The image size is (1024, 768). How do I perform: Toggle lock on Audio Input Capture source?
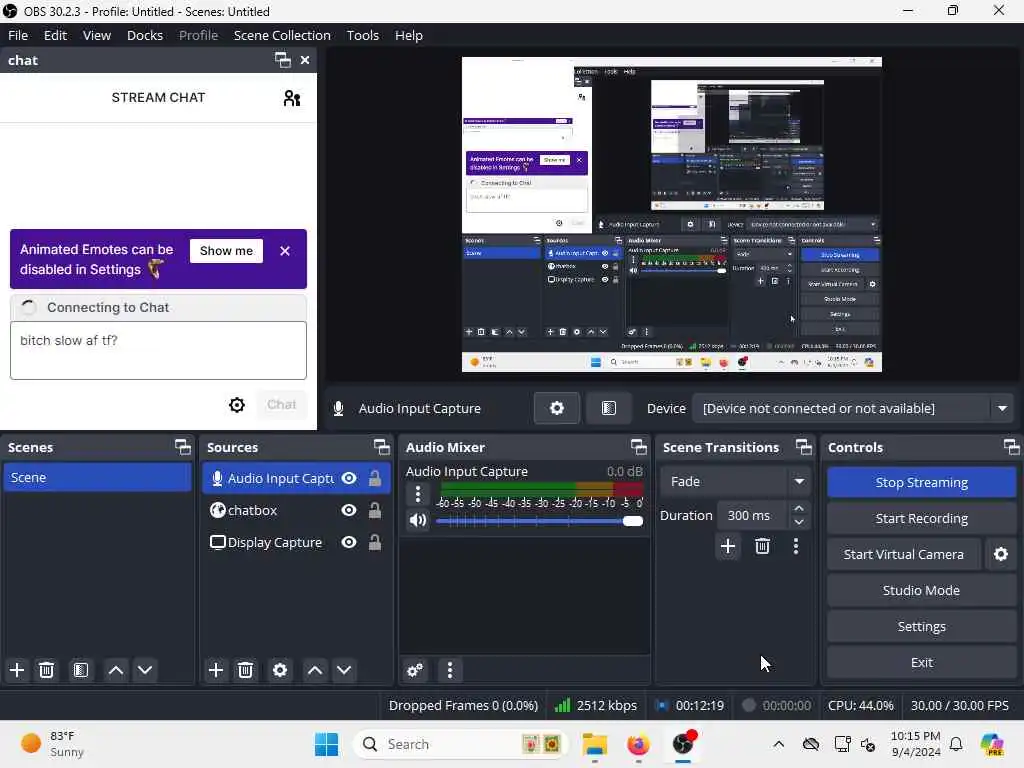point(375,479)
